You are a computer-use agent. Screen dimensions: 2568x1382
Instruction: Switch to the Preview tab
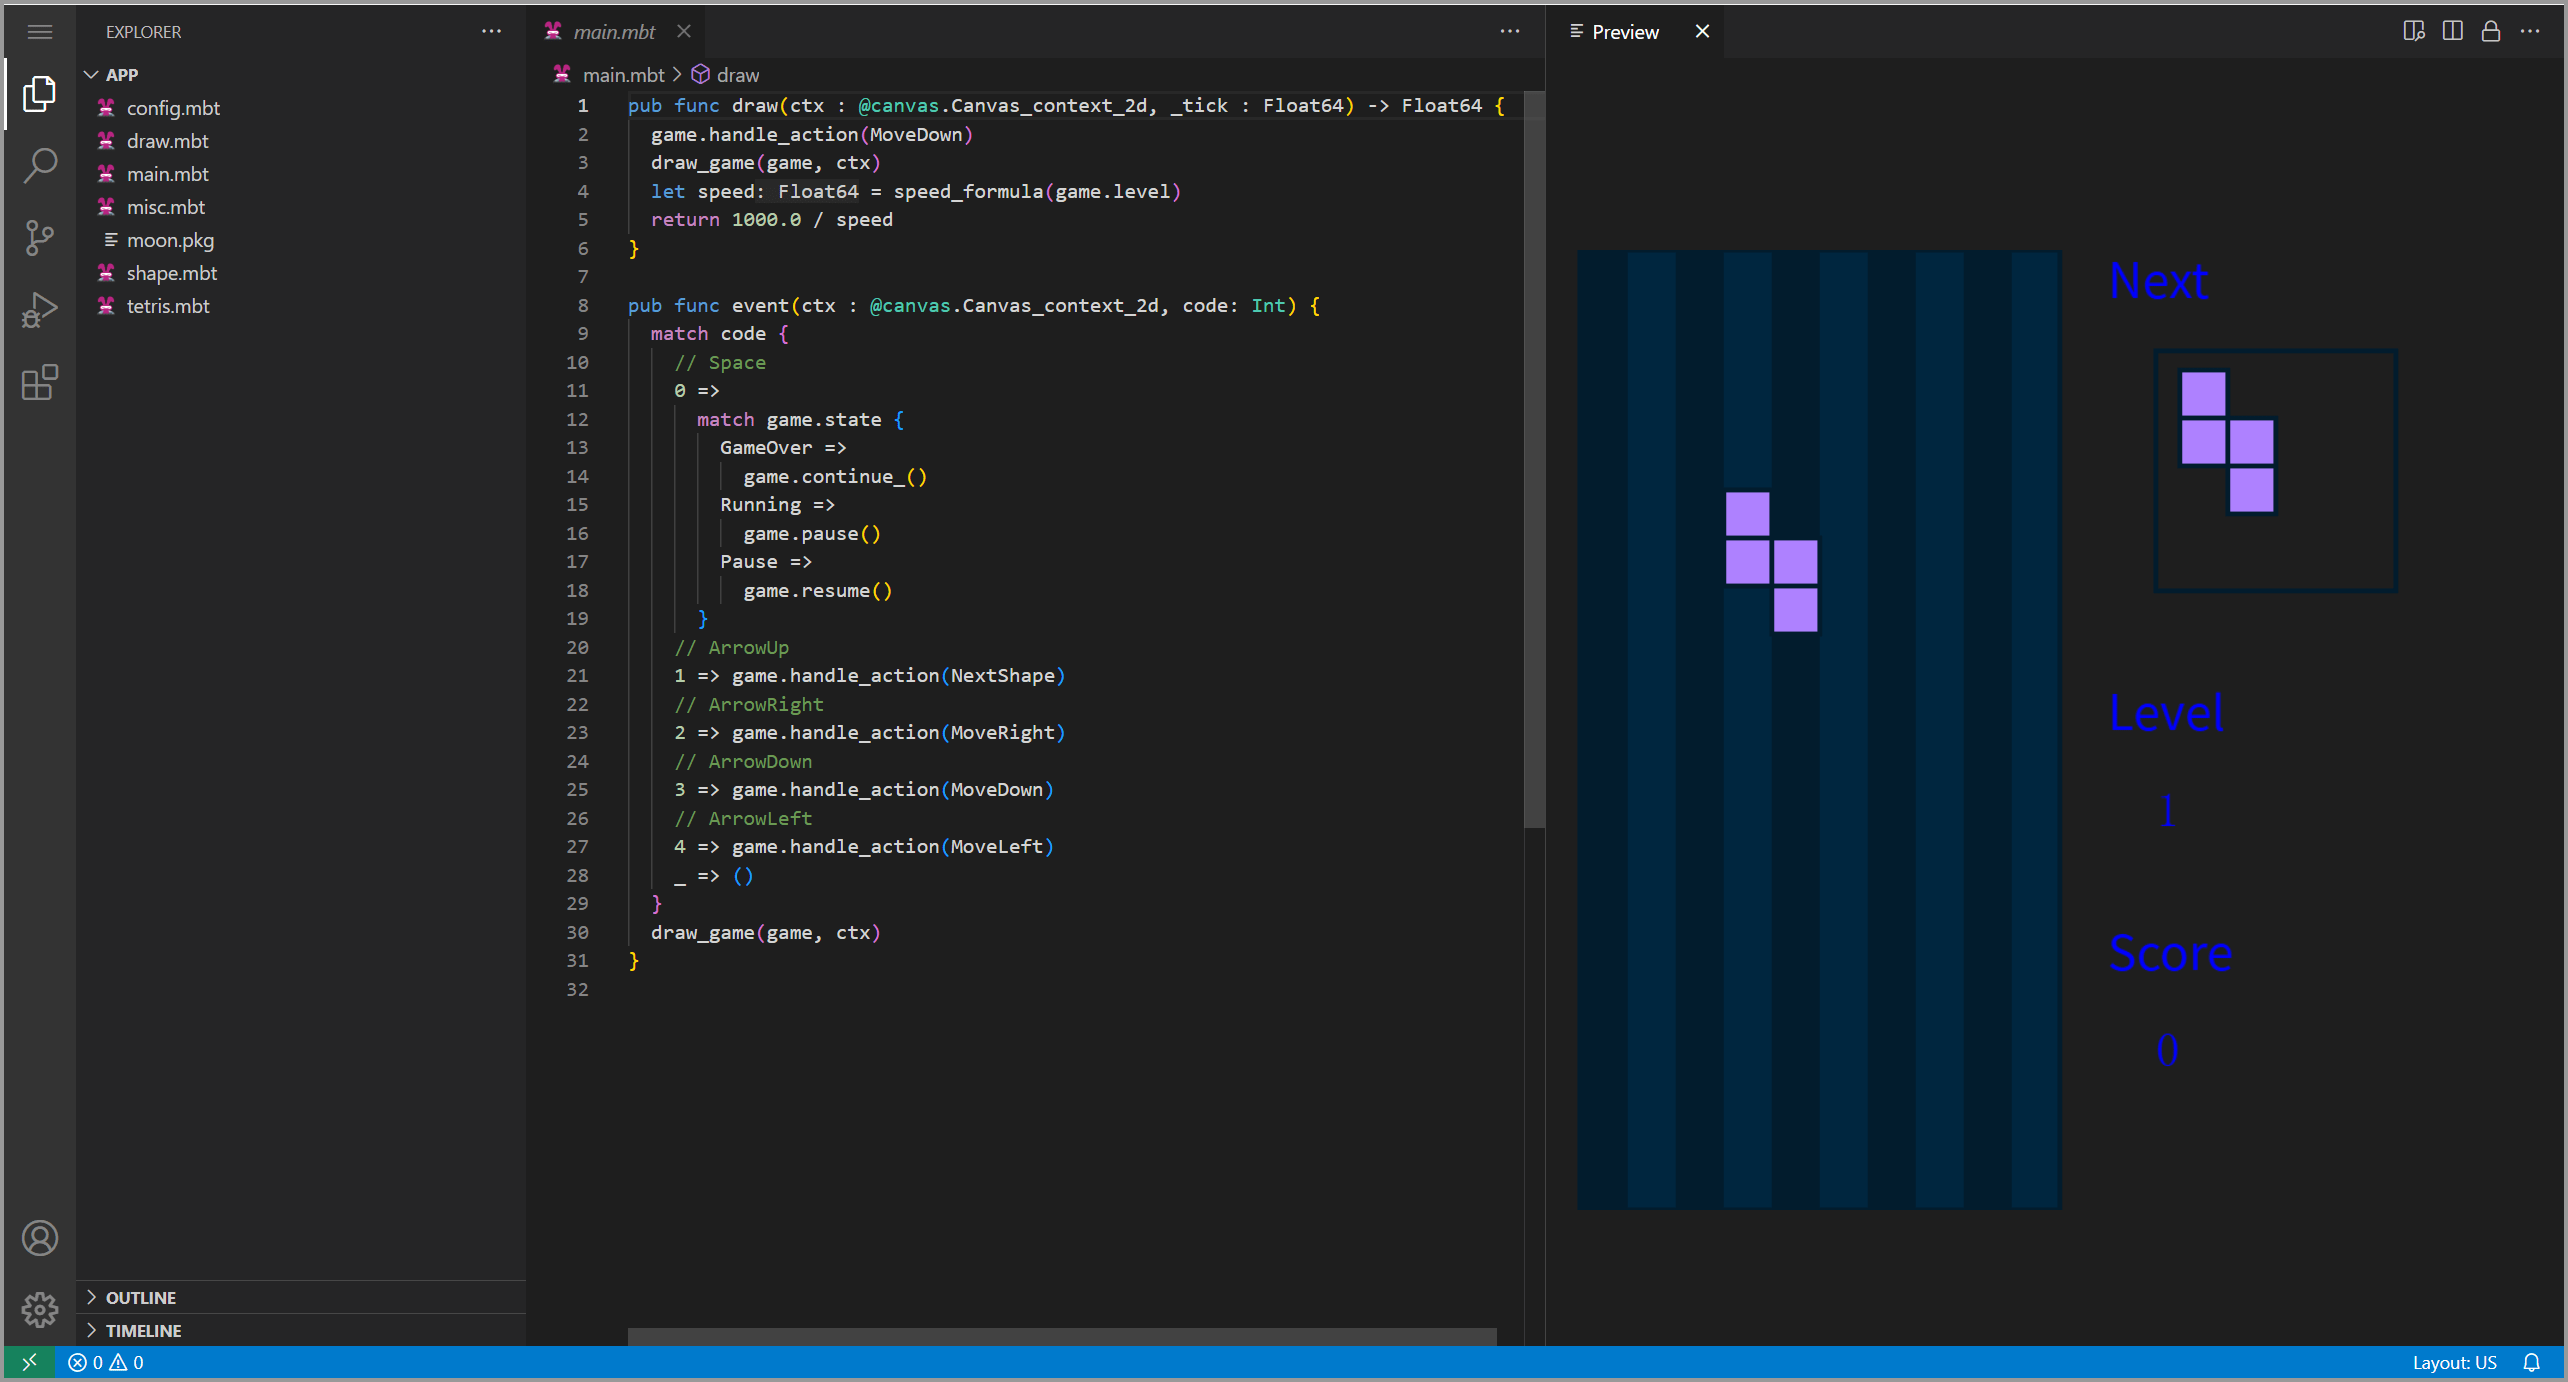[x=1624, y=32]
